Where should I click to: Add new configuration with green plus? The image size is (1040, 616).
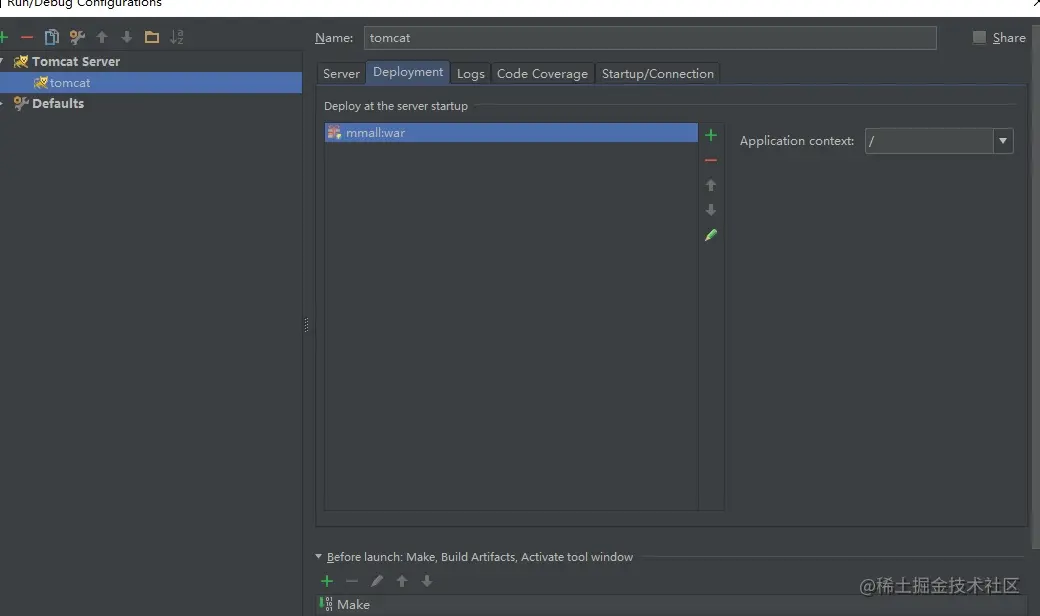(3, 37)
